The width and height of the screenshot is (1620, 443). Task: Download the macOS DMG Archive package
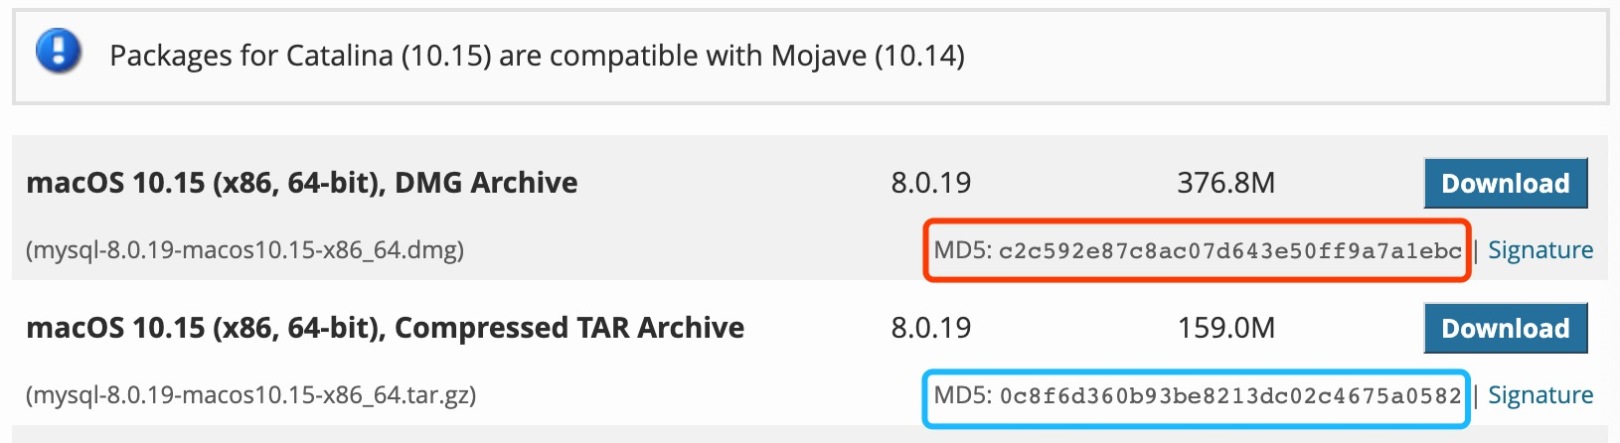[x=1505, y=183]
